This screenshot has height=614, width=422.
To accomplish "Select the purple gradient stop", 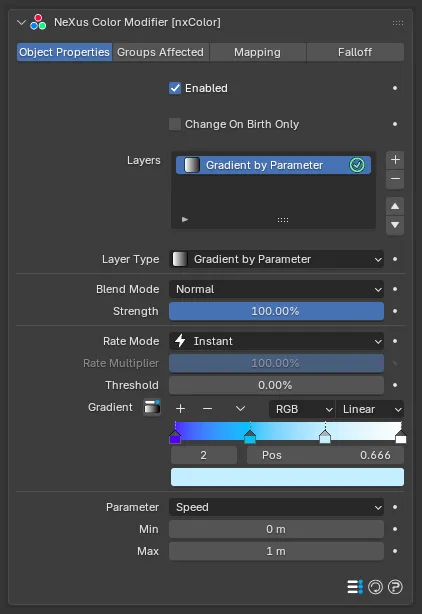I will tap(175, 437).
